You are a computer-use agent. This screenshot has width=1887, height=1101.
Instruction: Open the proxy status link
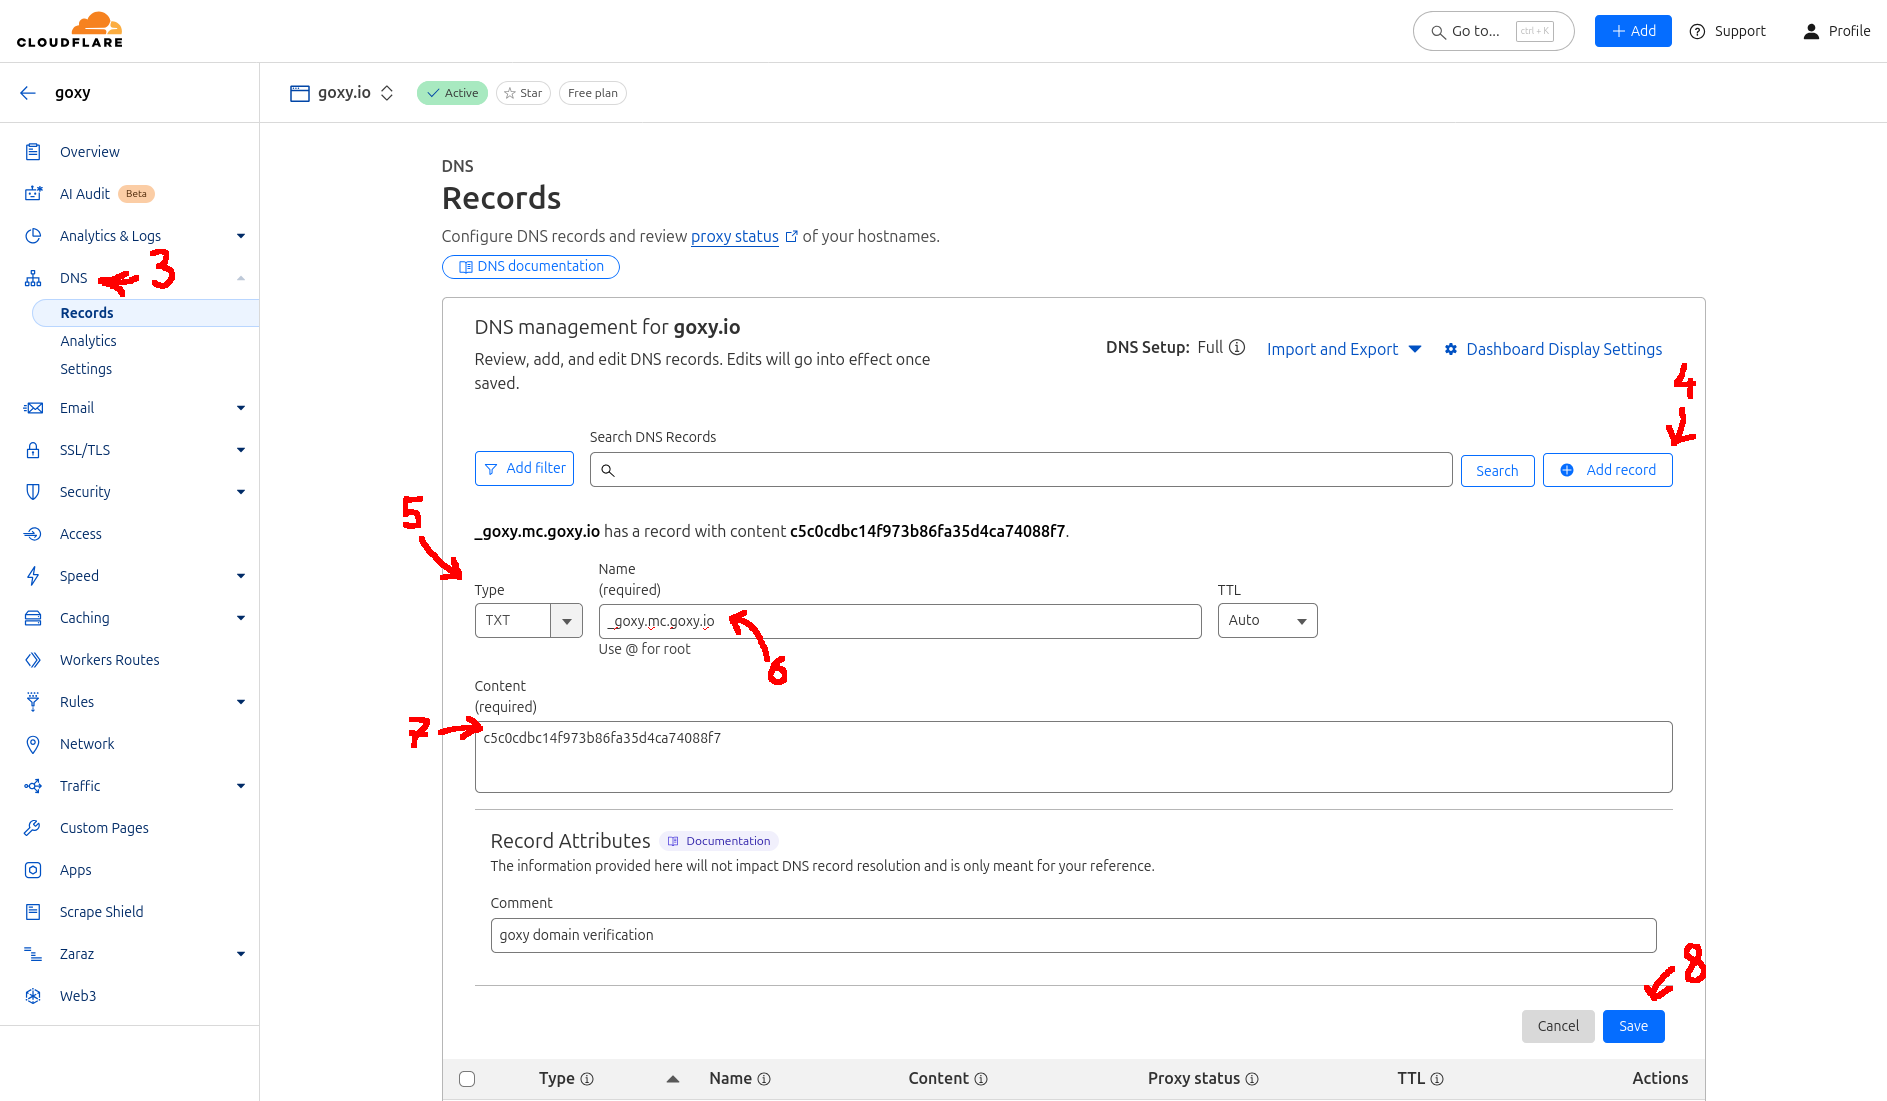click(x=735, y=236)
